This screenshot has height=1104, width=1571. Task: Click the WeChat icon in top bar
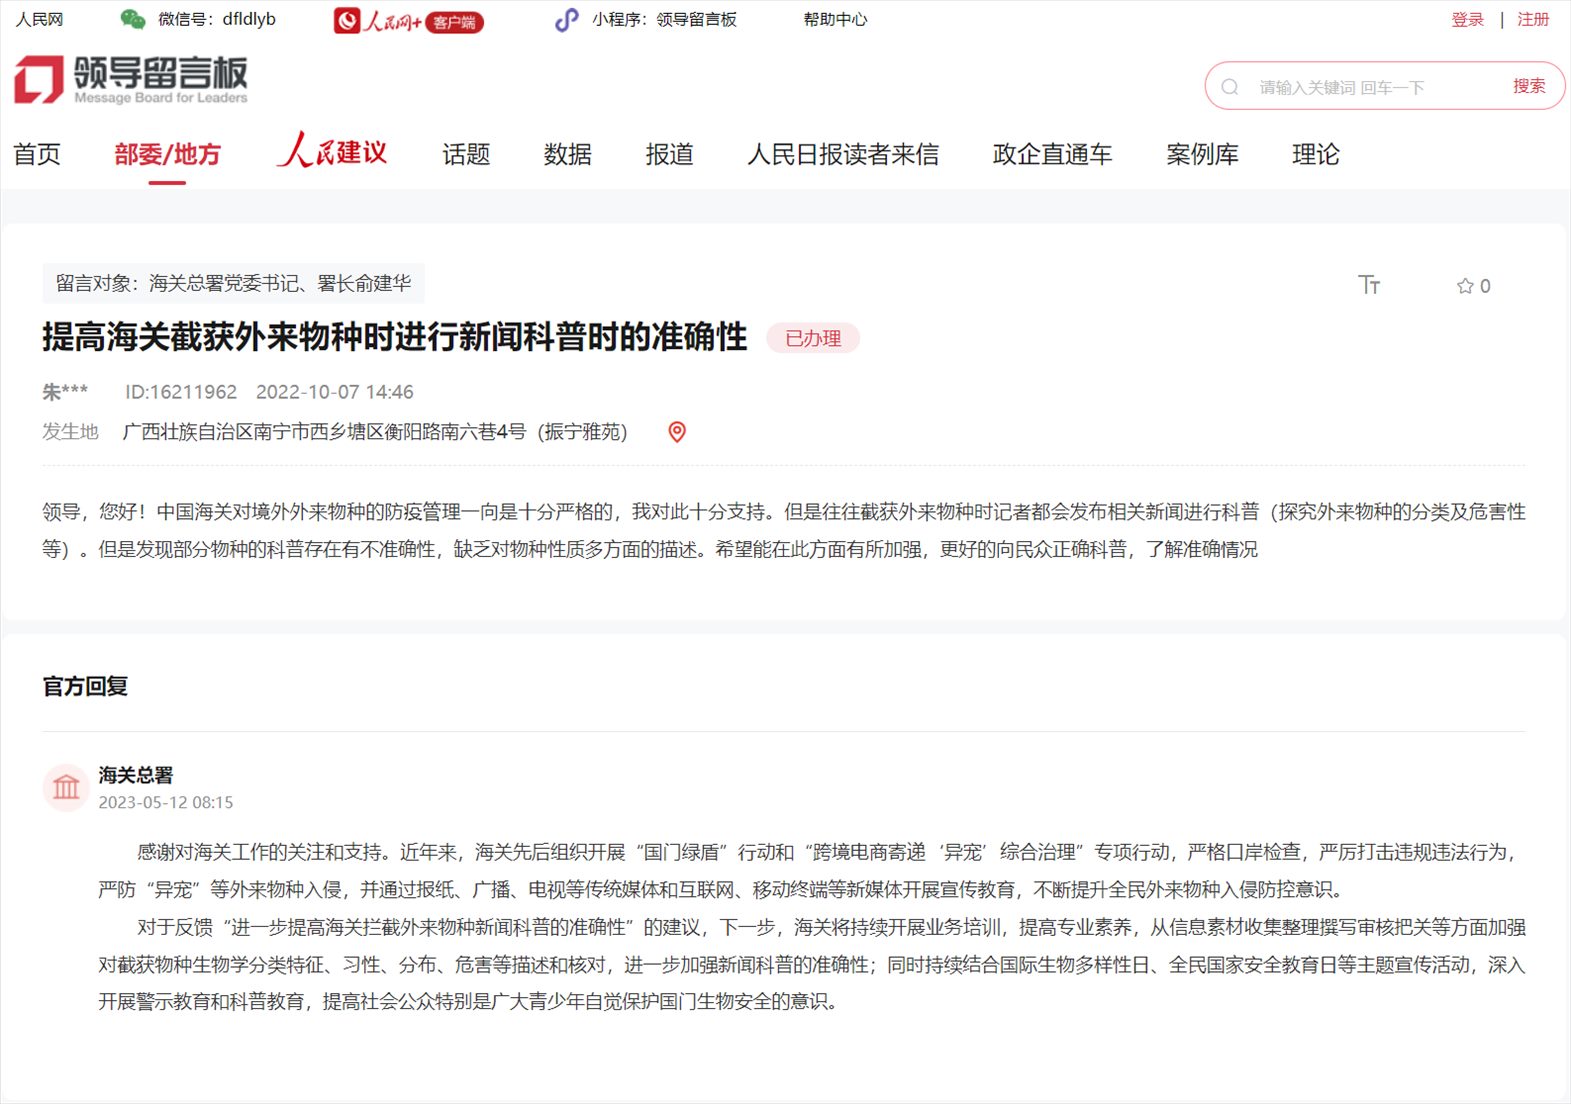tap(132, 19)
